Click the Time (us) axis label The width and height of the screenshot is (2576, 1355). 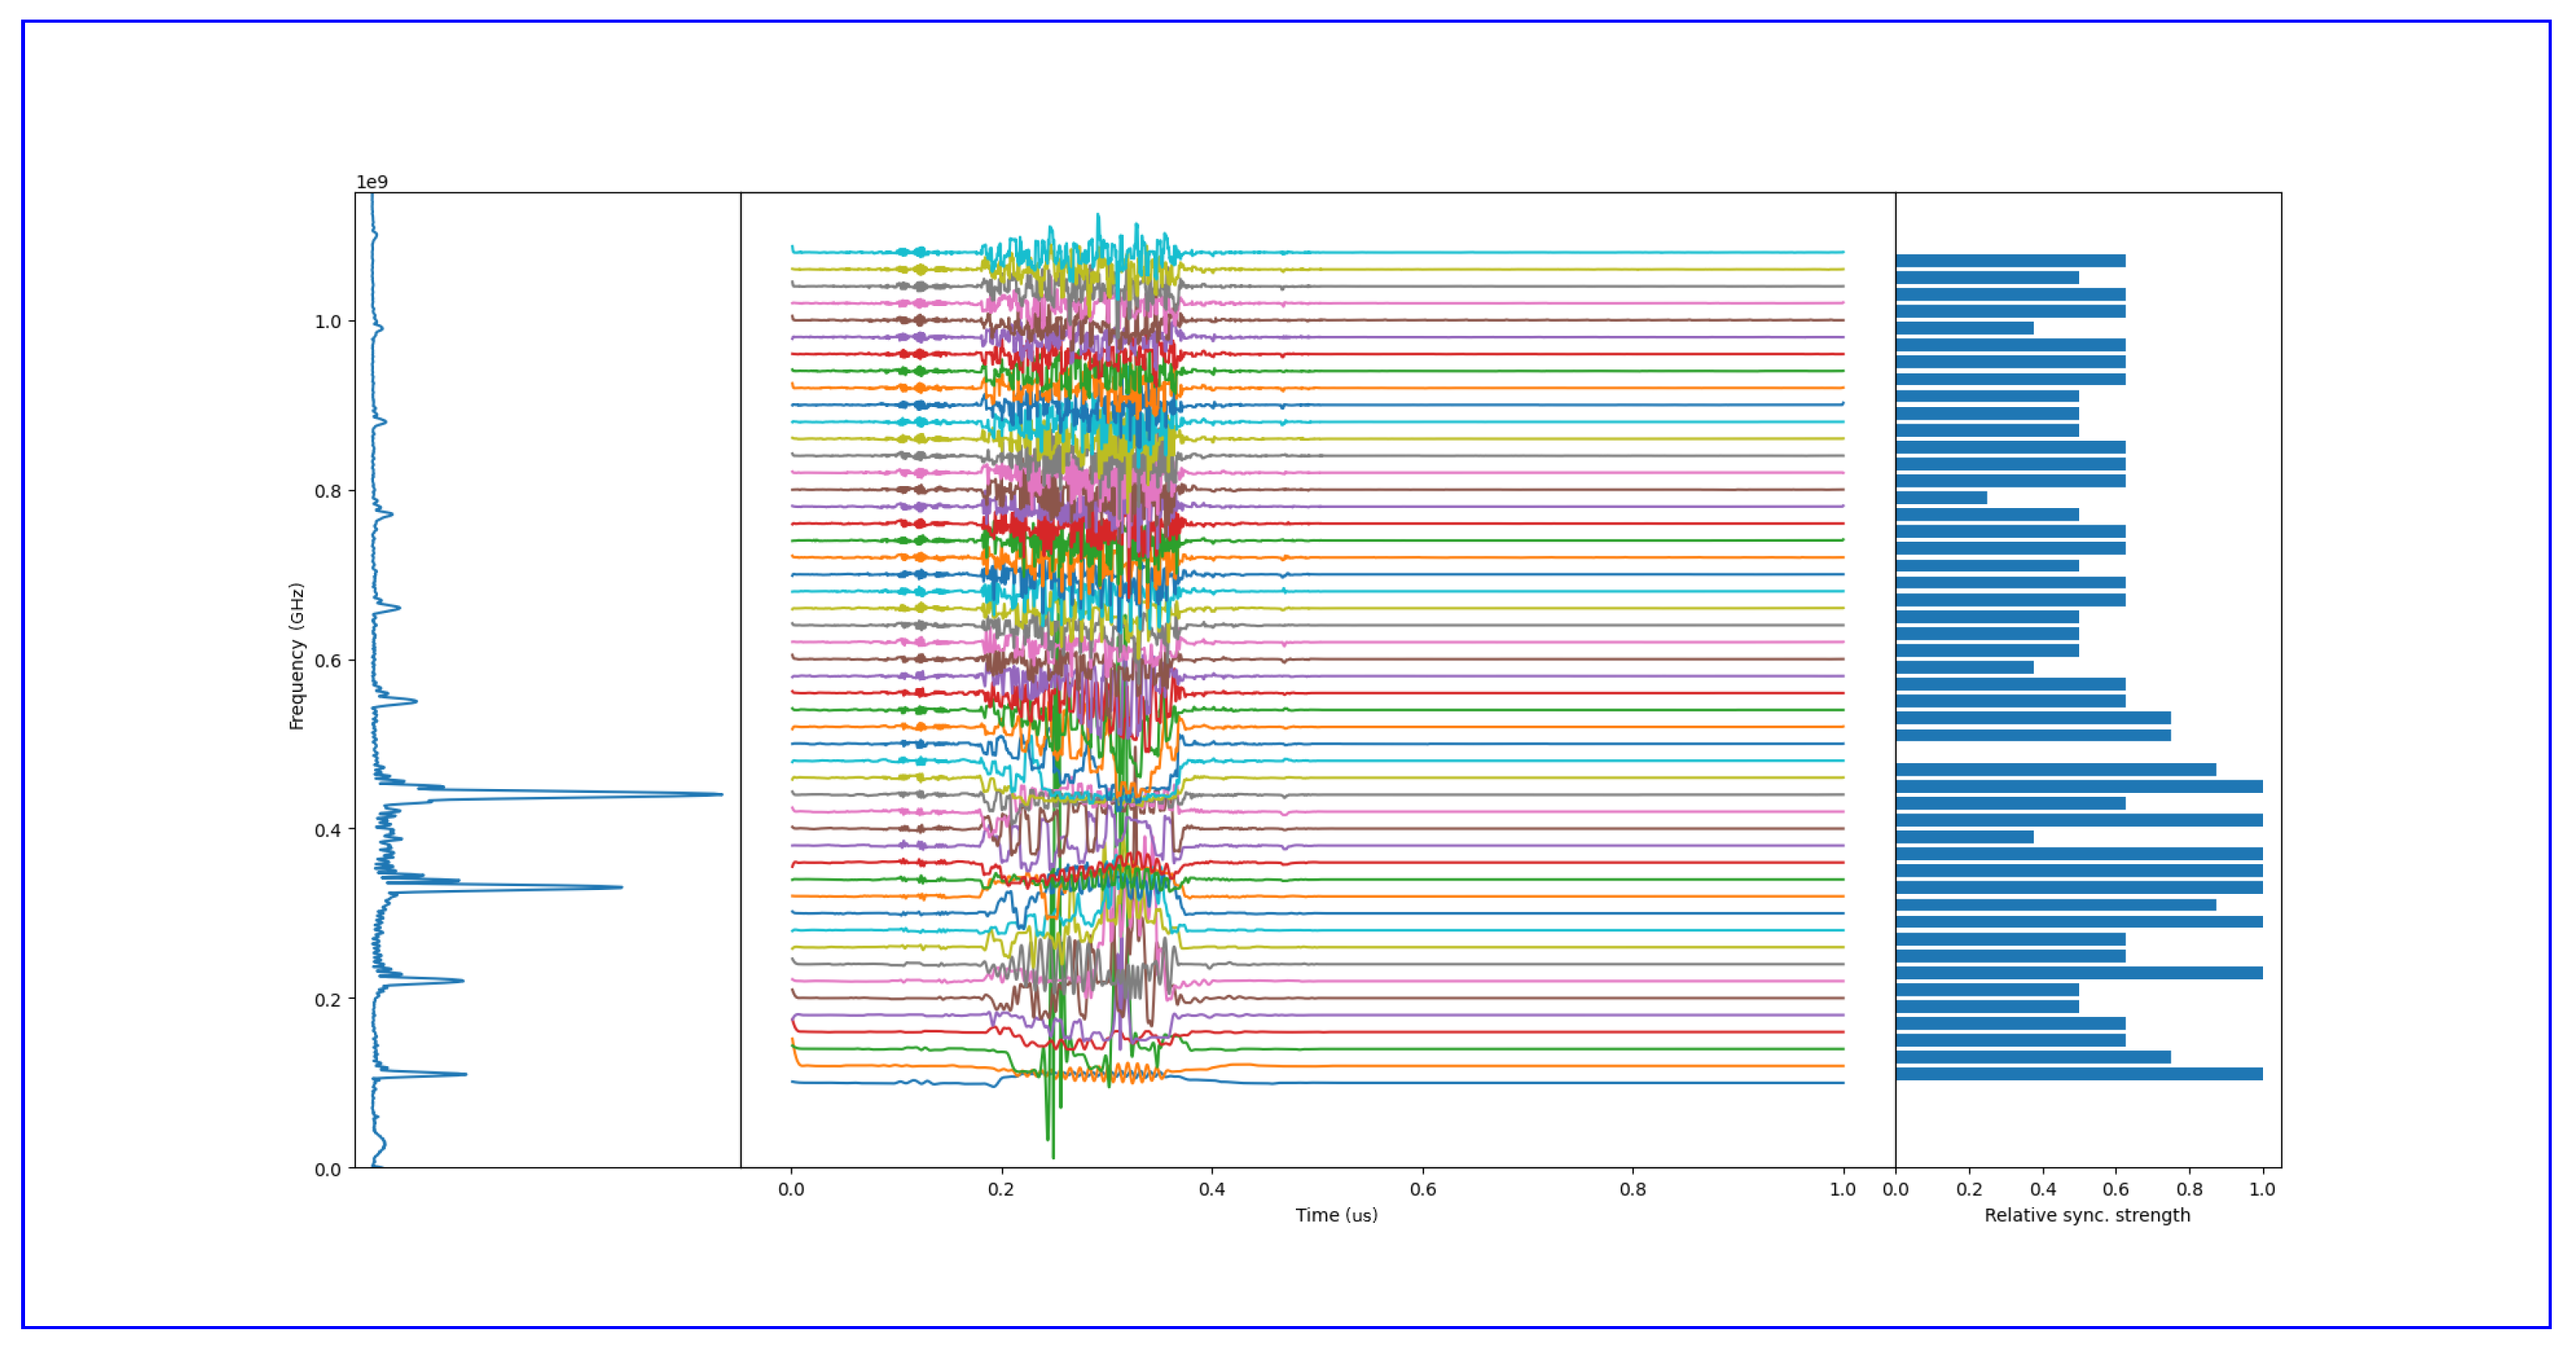(x=1336, y=1215)
